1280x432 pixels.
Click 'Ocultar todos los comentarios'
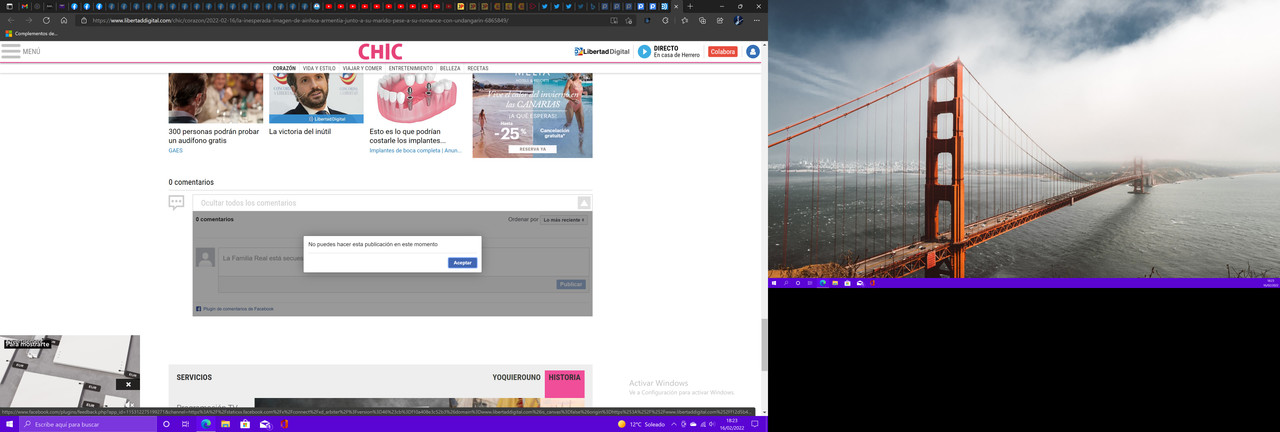click(248, 203)
